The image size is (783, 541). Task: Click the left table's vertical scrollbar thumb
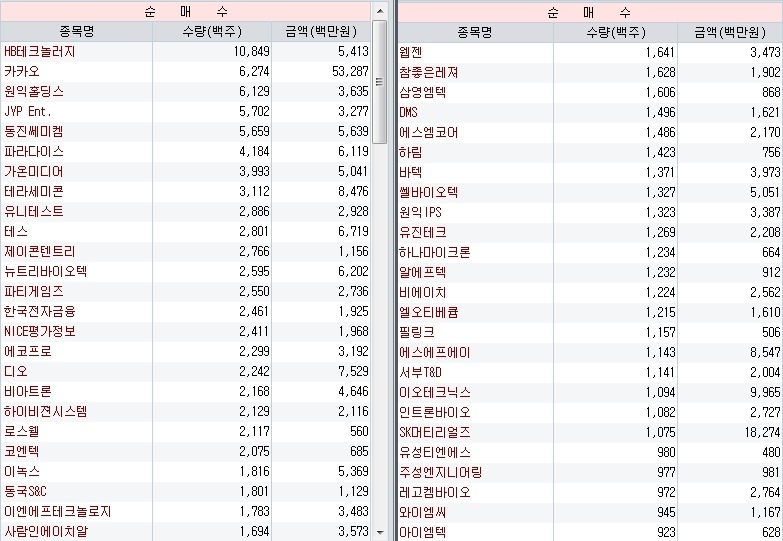coord(380,82)
